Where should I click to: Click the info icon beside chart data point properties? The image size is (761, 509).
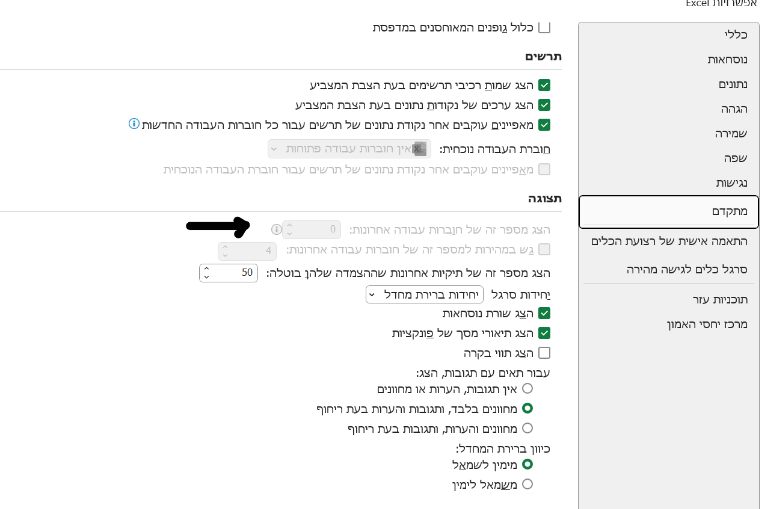click(x=134, y=124)
